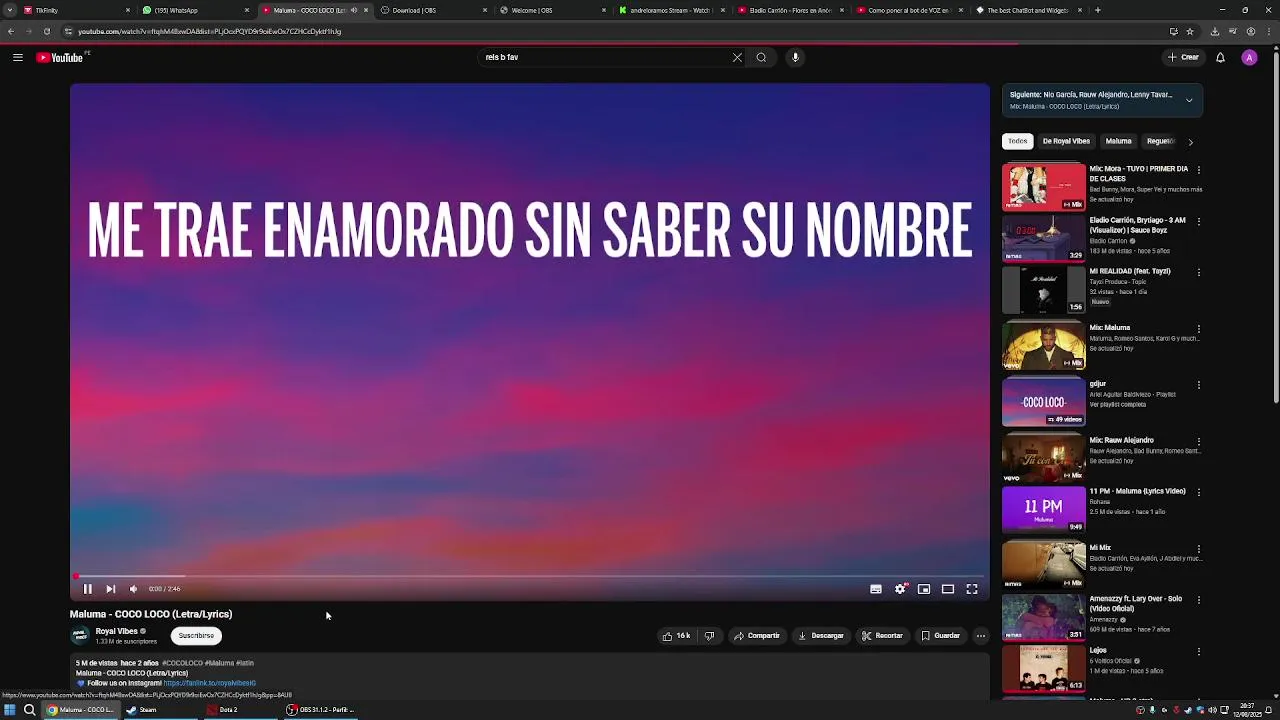Open the COCO LOCO gdjur playlist thumbnail

[1043, 402]
